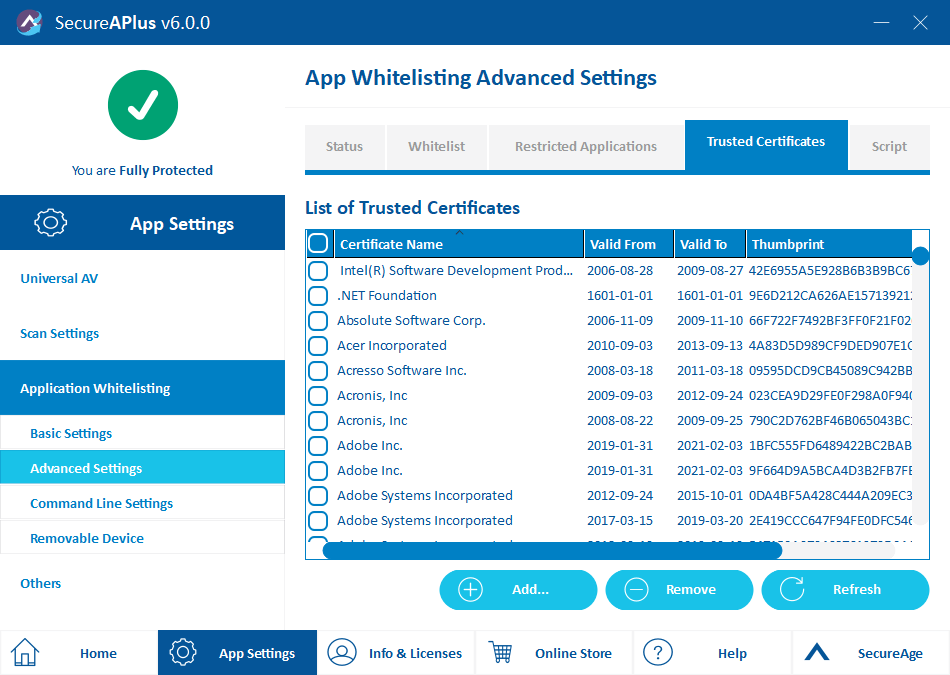Viewport: 950px width, 675px height.
Task: Check the Adobe Systems Incorporated 2012-09-24 checkbox
Action: coord(318,496)
